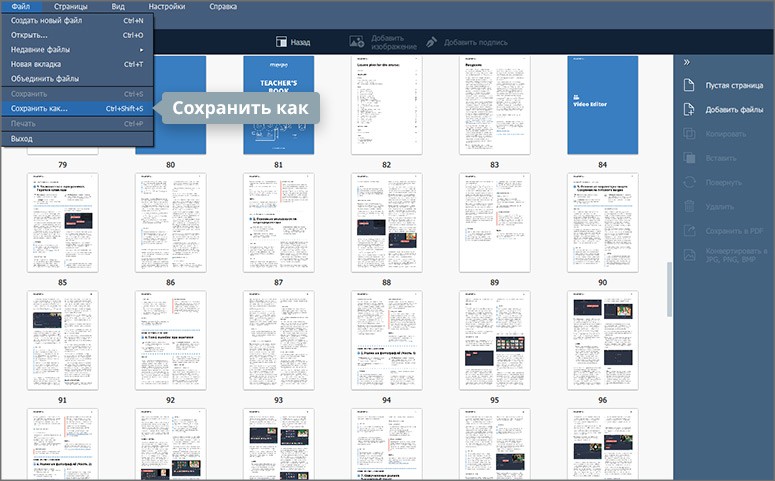Image resolution: width=775 pixels, height=481 pixels.
Task: Click Пустая страница label
Action: click(734, 86)
